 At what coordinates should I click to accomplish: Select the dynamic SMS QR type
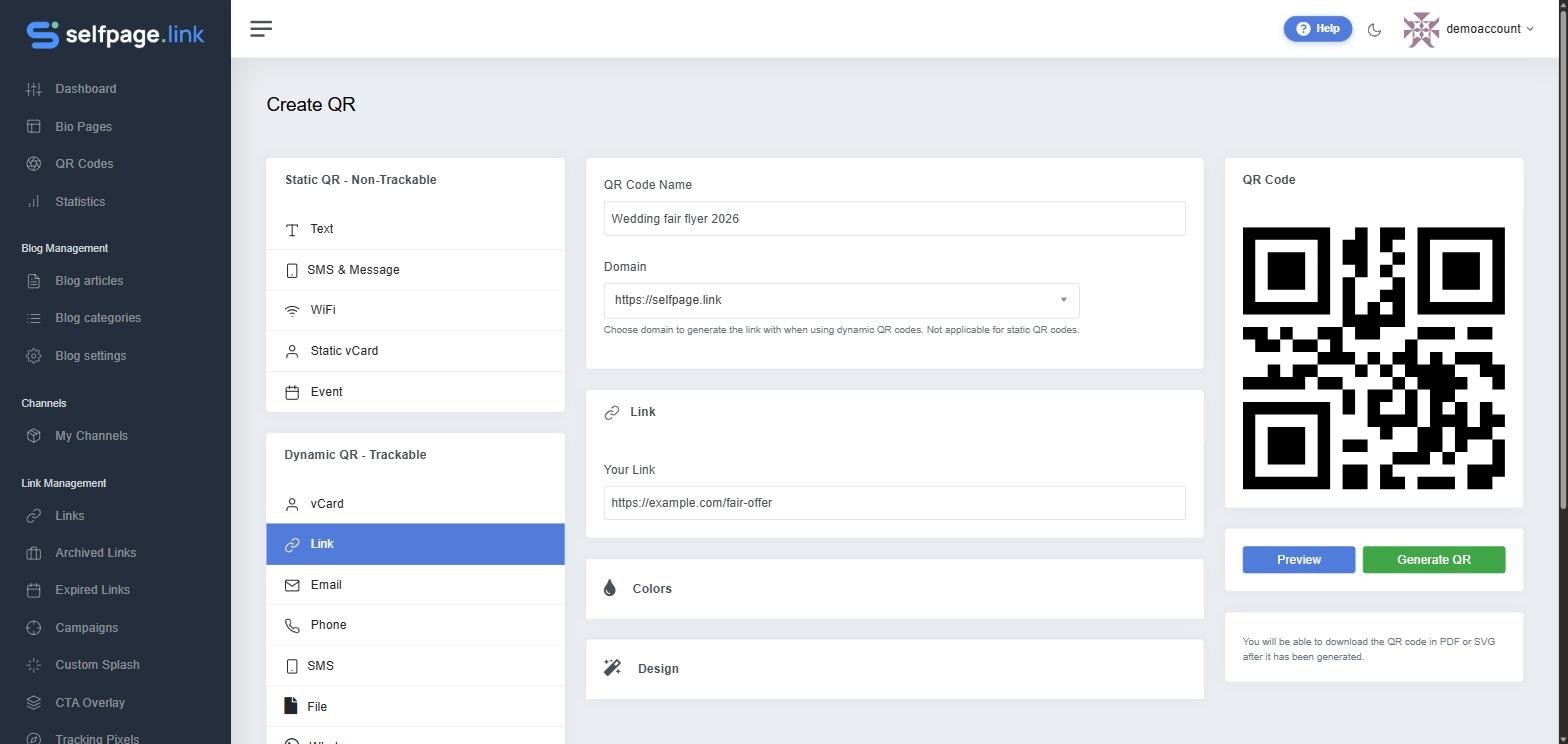[x=415, y=666]
